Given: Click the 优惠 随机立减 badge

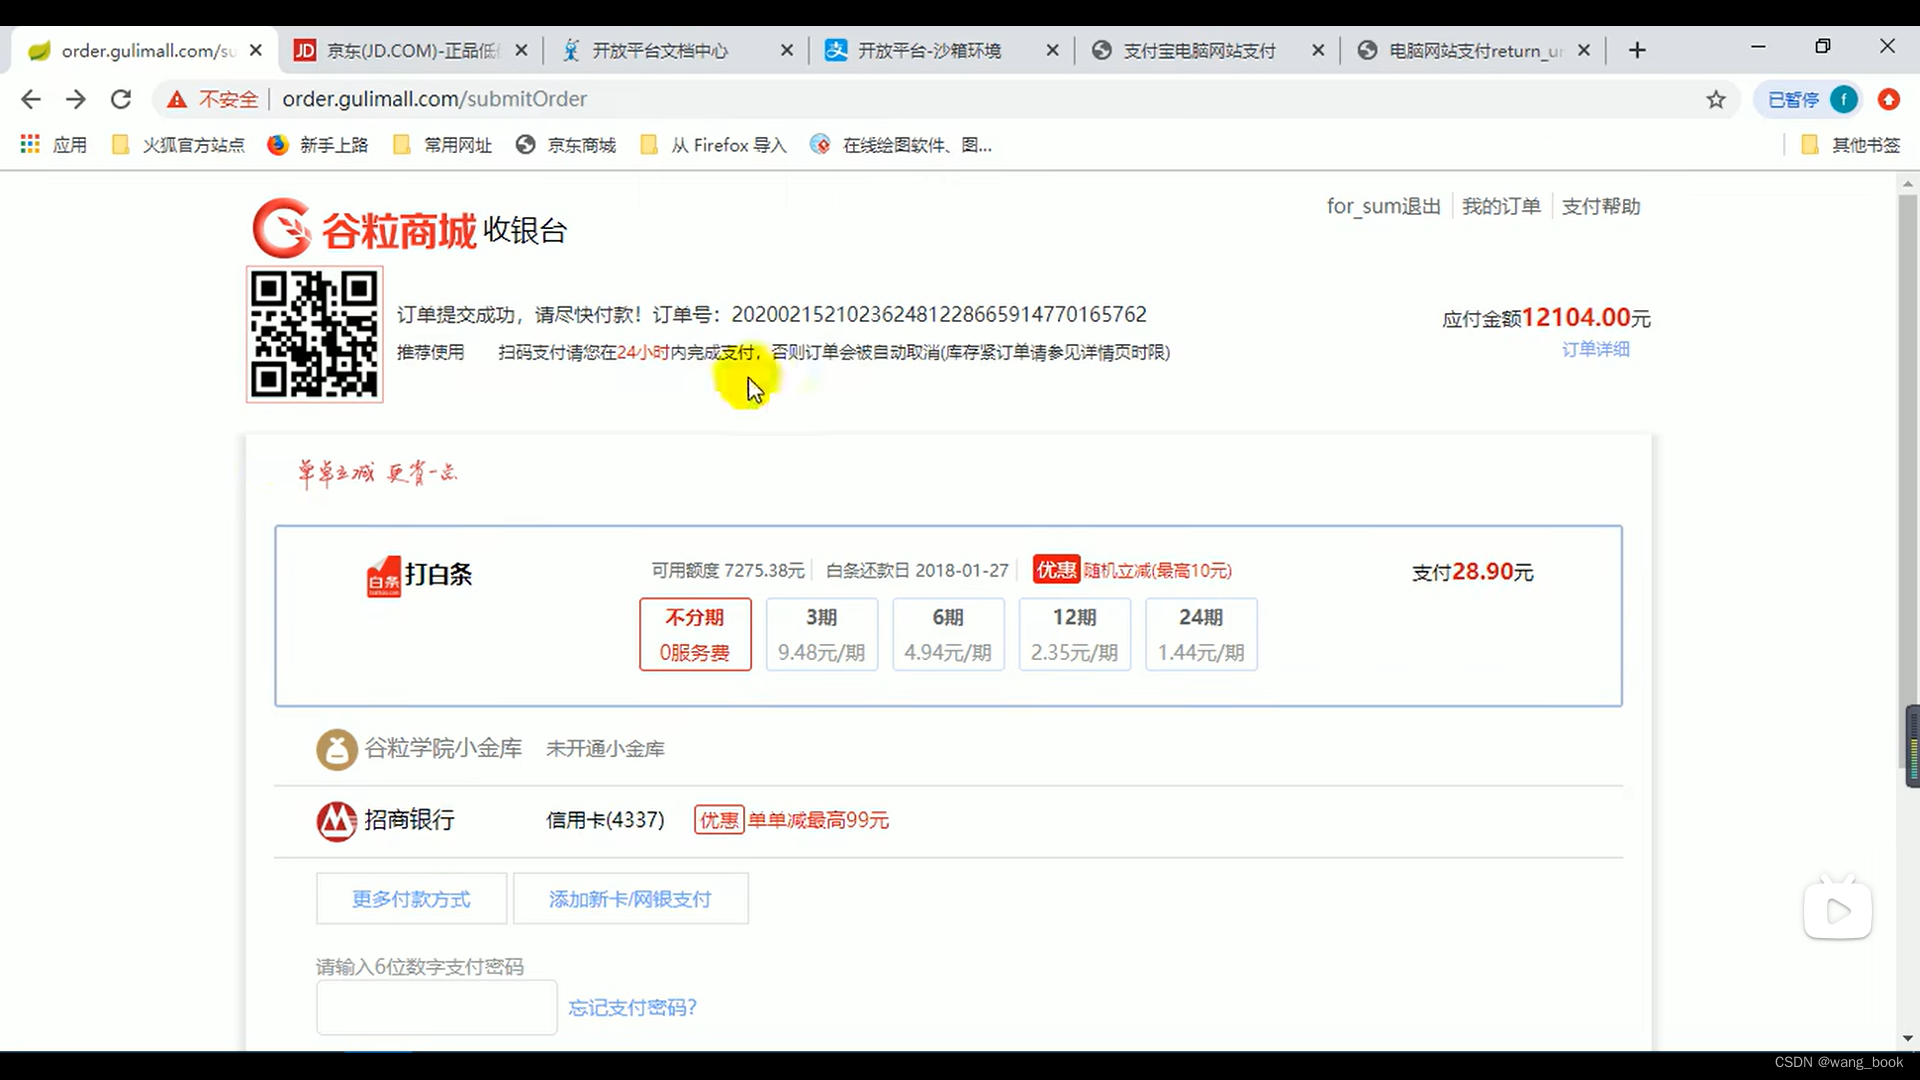Looking at the screenshot, I should 1056,570.
